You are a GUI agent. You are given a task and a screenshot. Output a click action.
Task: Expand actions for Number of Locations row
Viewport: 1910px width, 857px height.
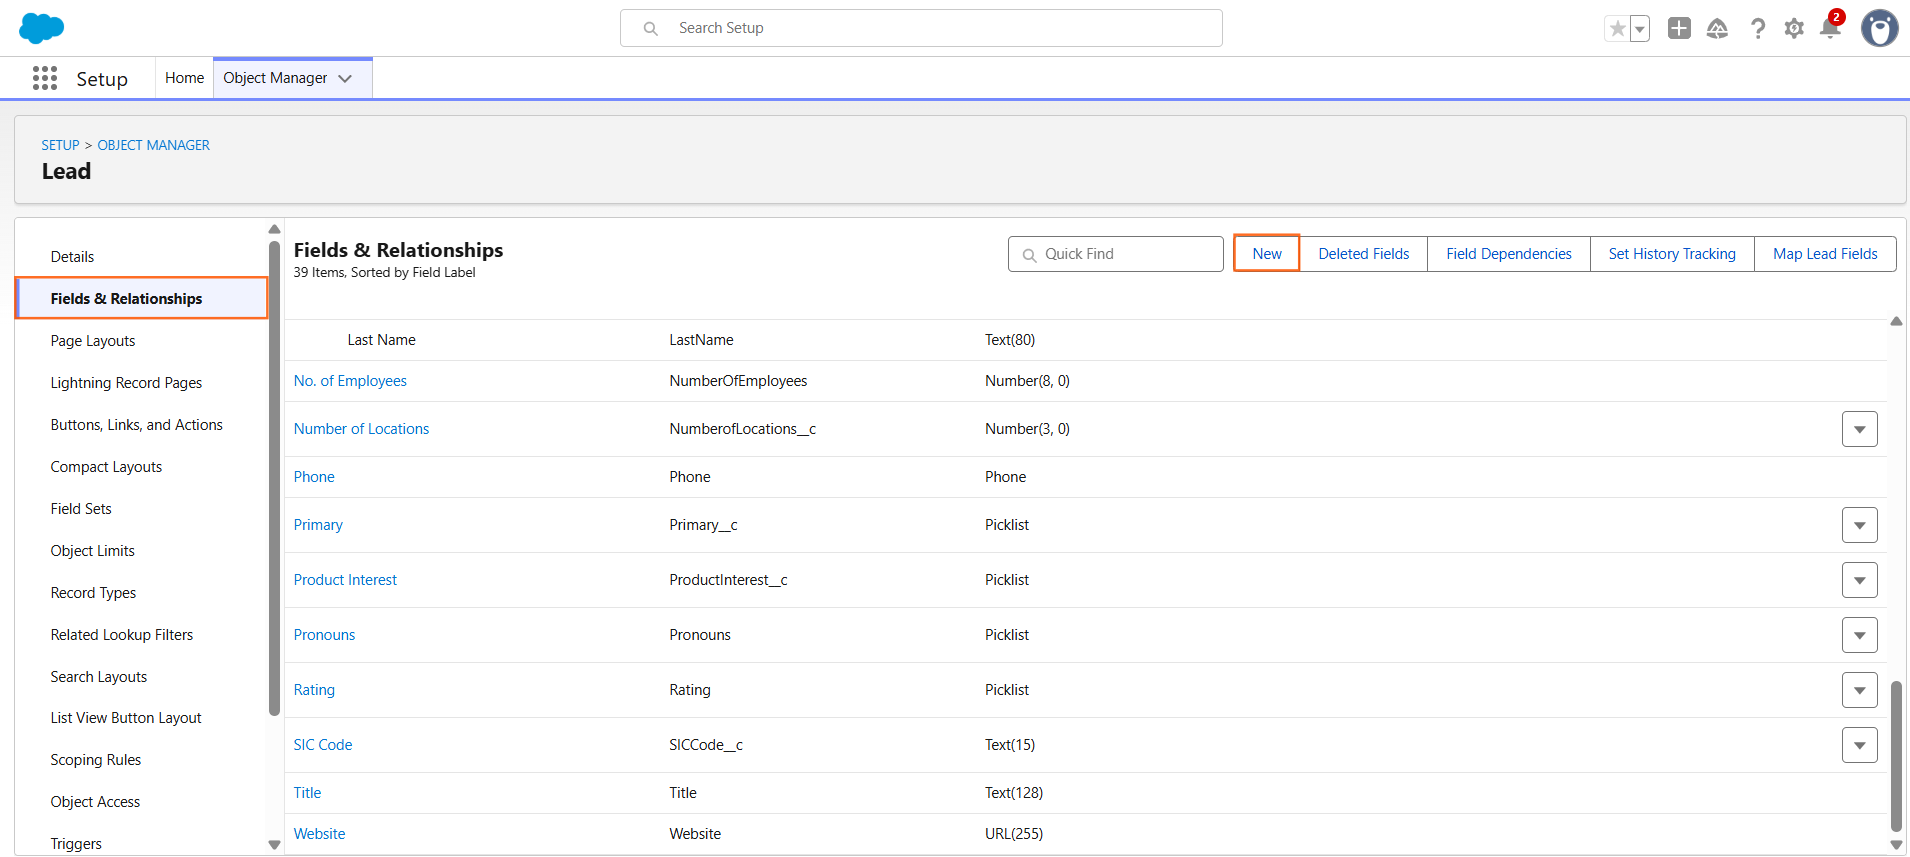1859,429
